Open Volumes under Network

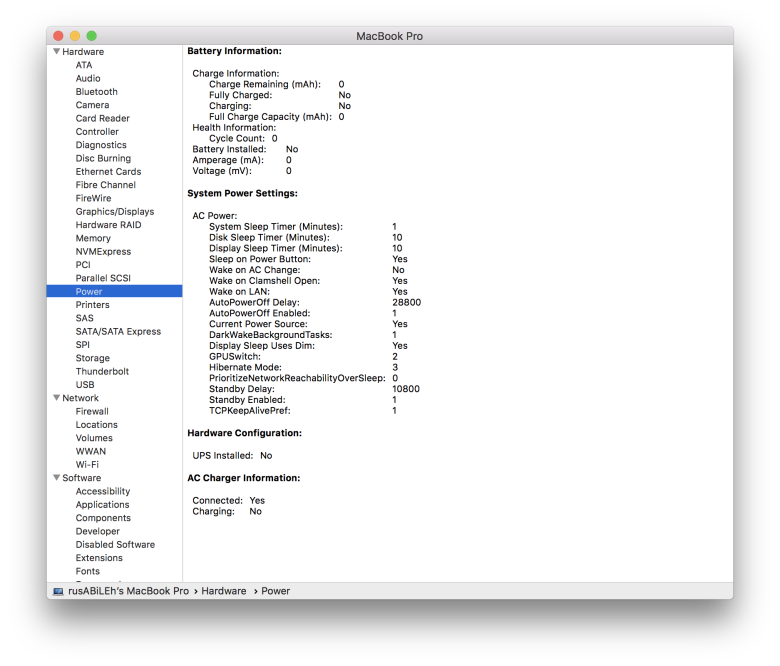[94, 438]
